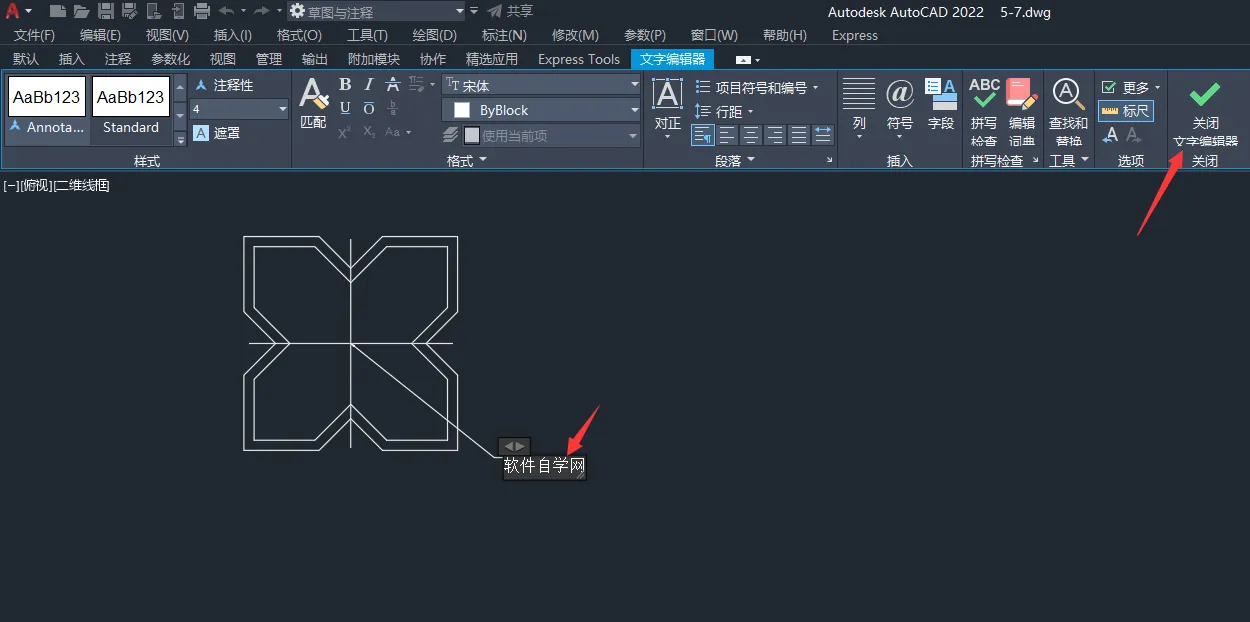Click the distribute paragraph icon

[823, 134]
